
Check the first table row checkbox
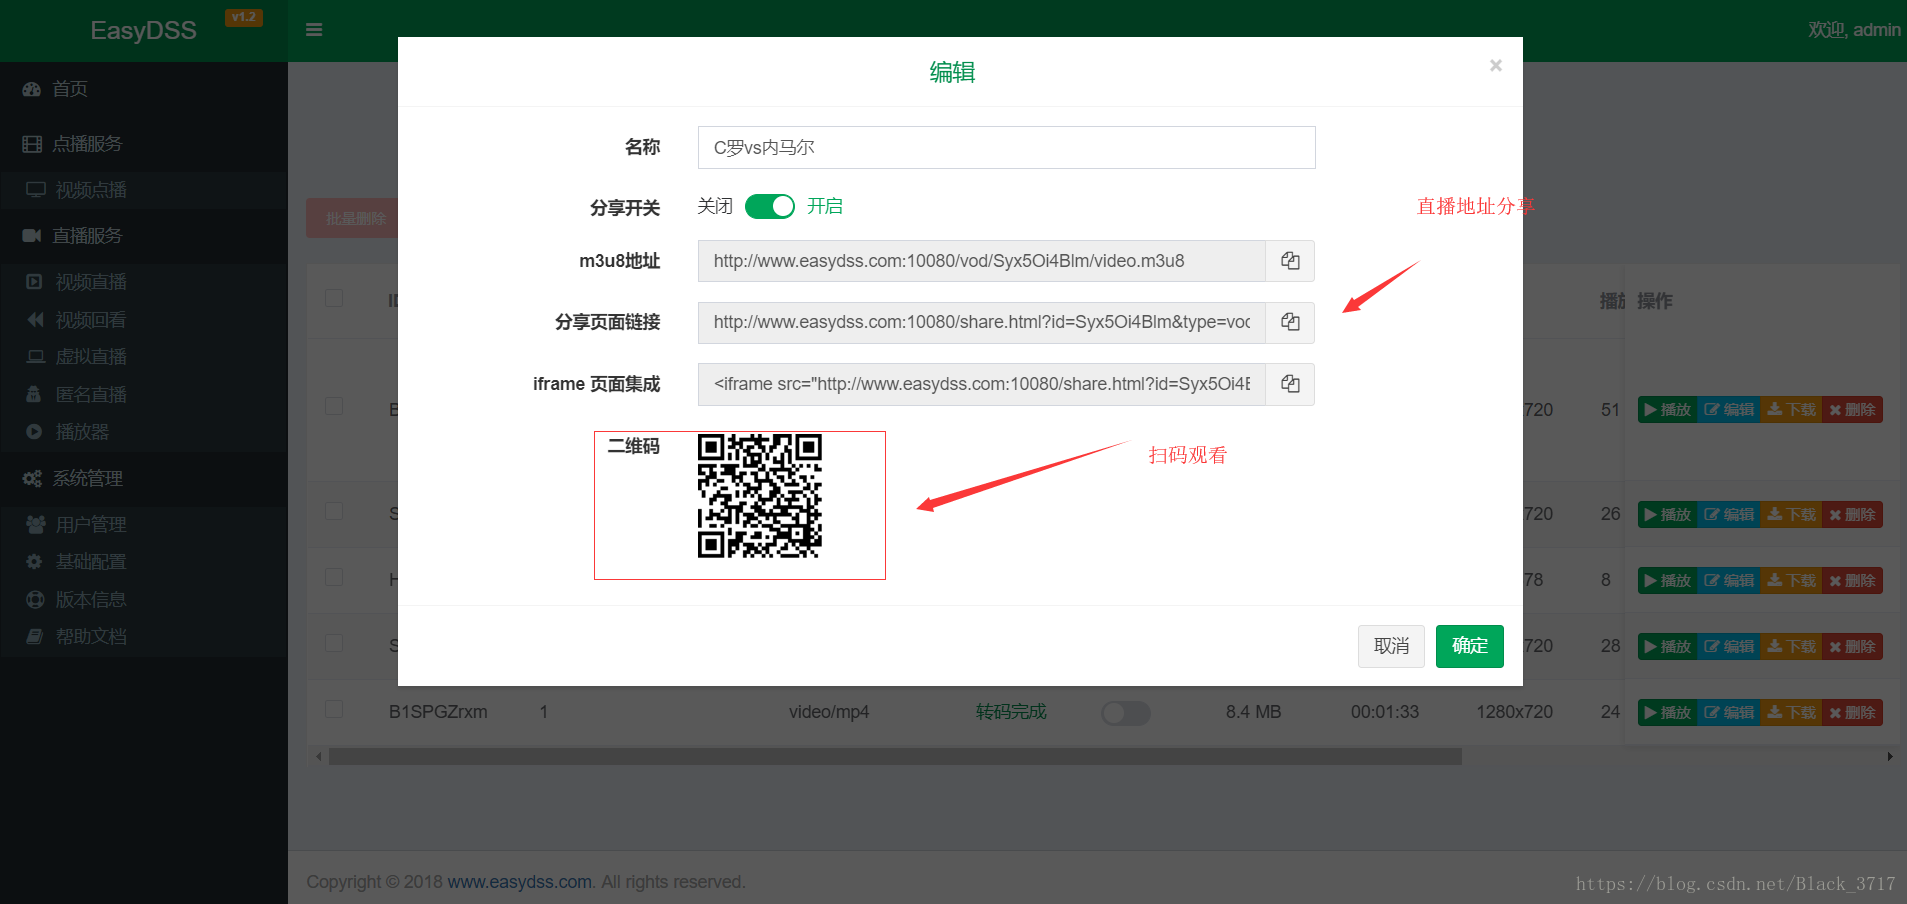[334, 406]
